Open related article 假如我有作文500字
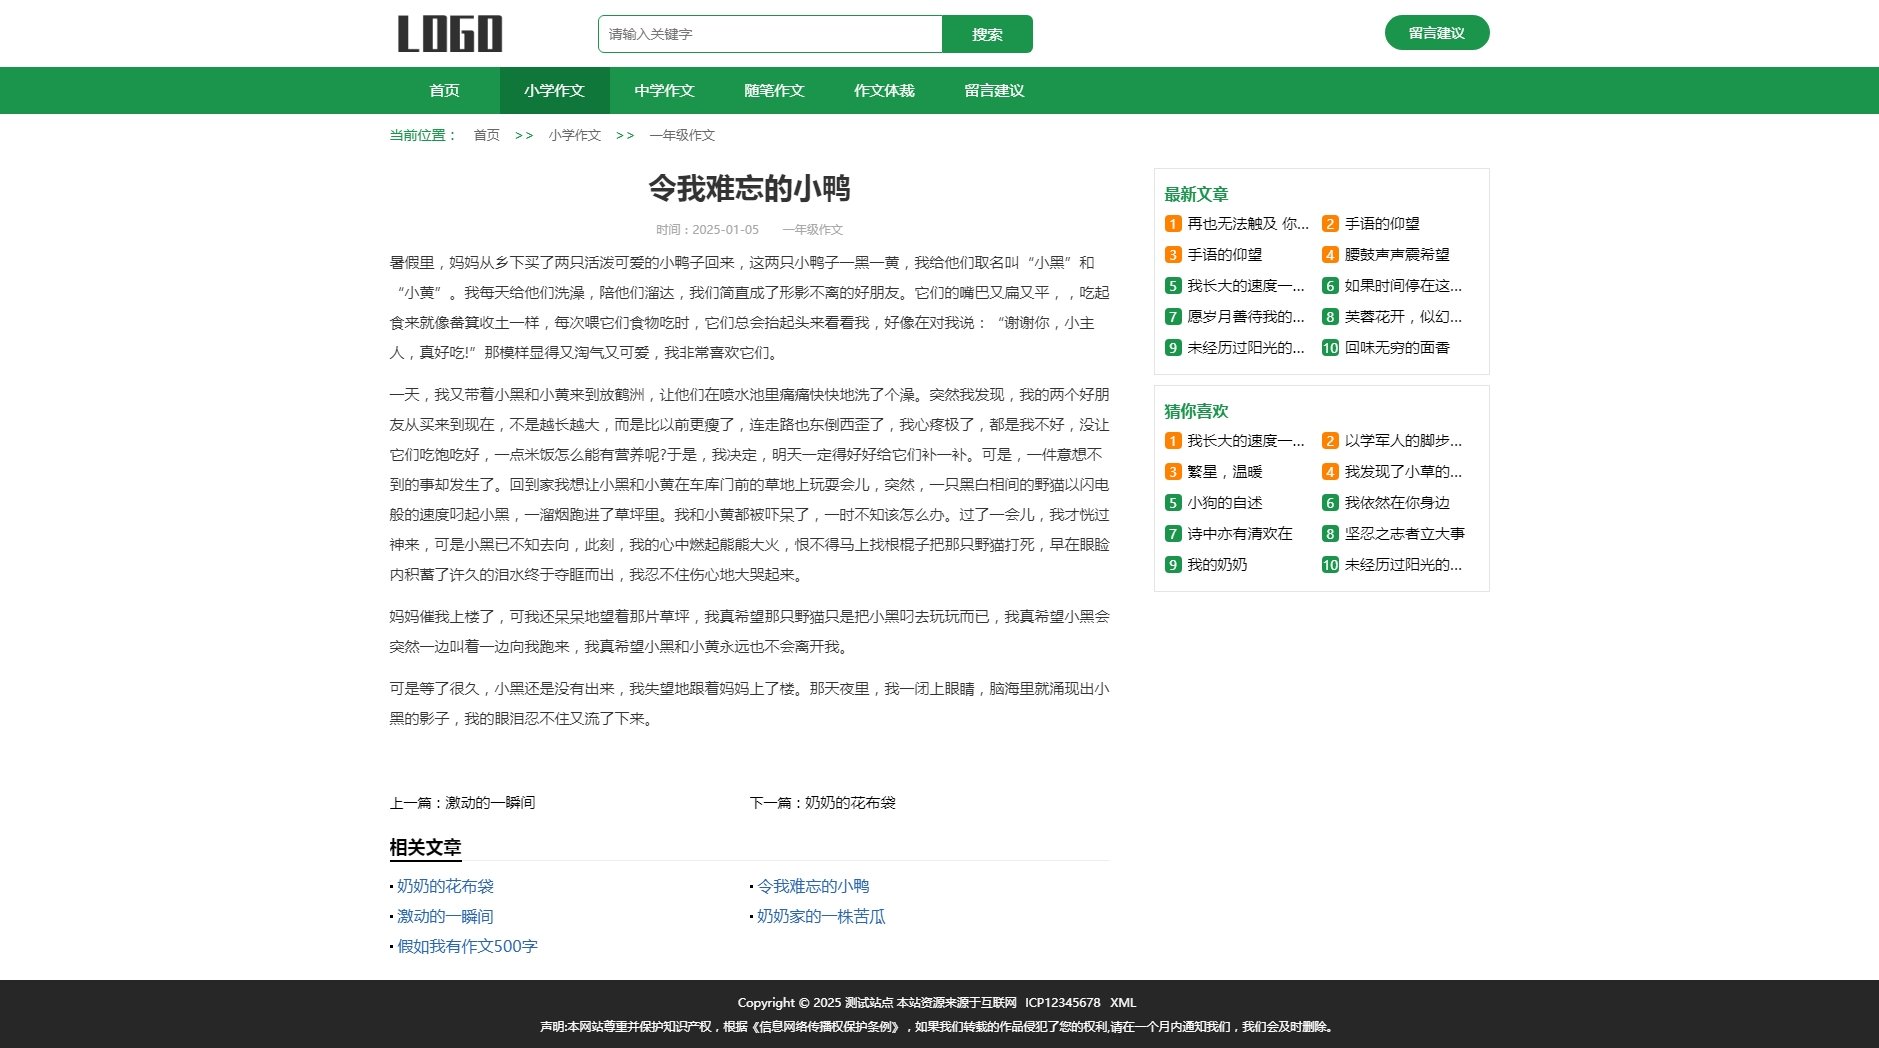This screenshot has height=1048, width=1879. click(x=467, y=947)
